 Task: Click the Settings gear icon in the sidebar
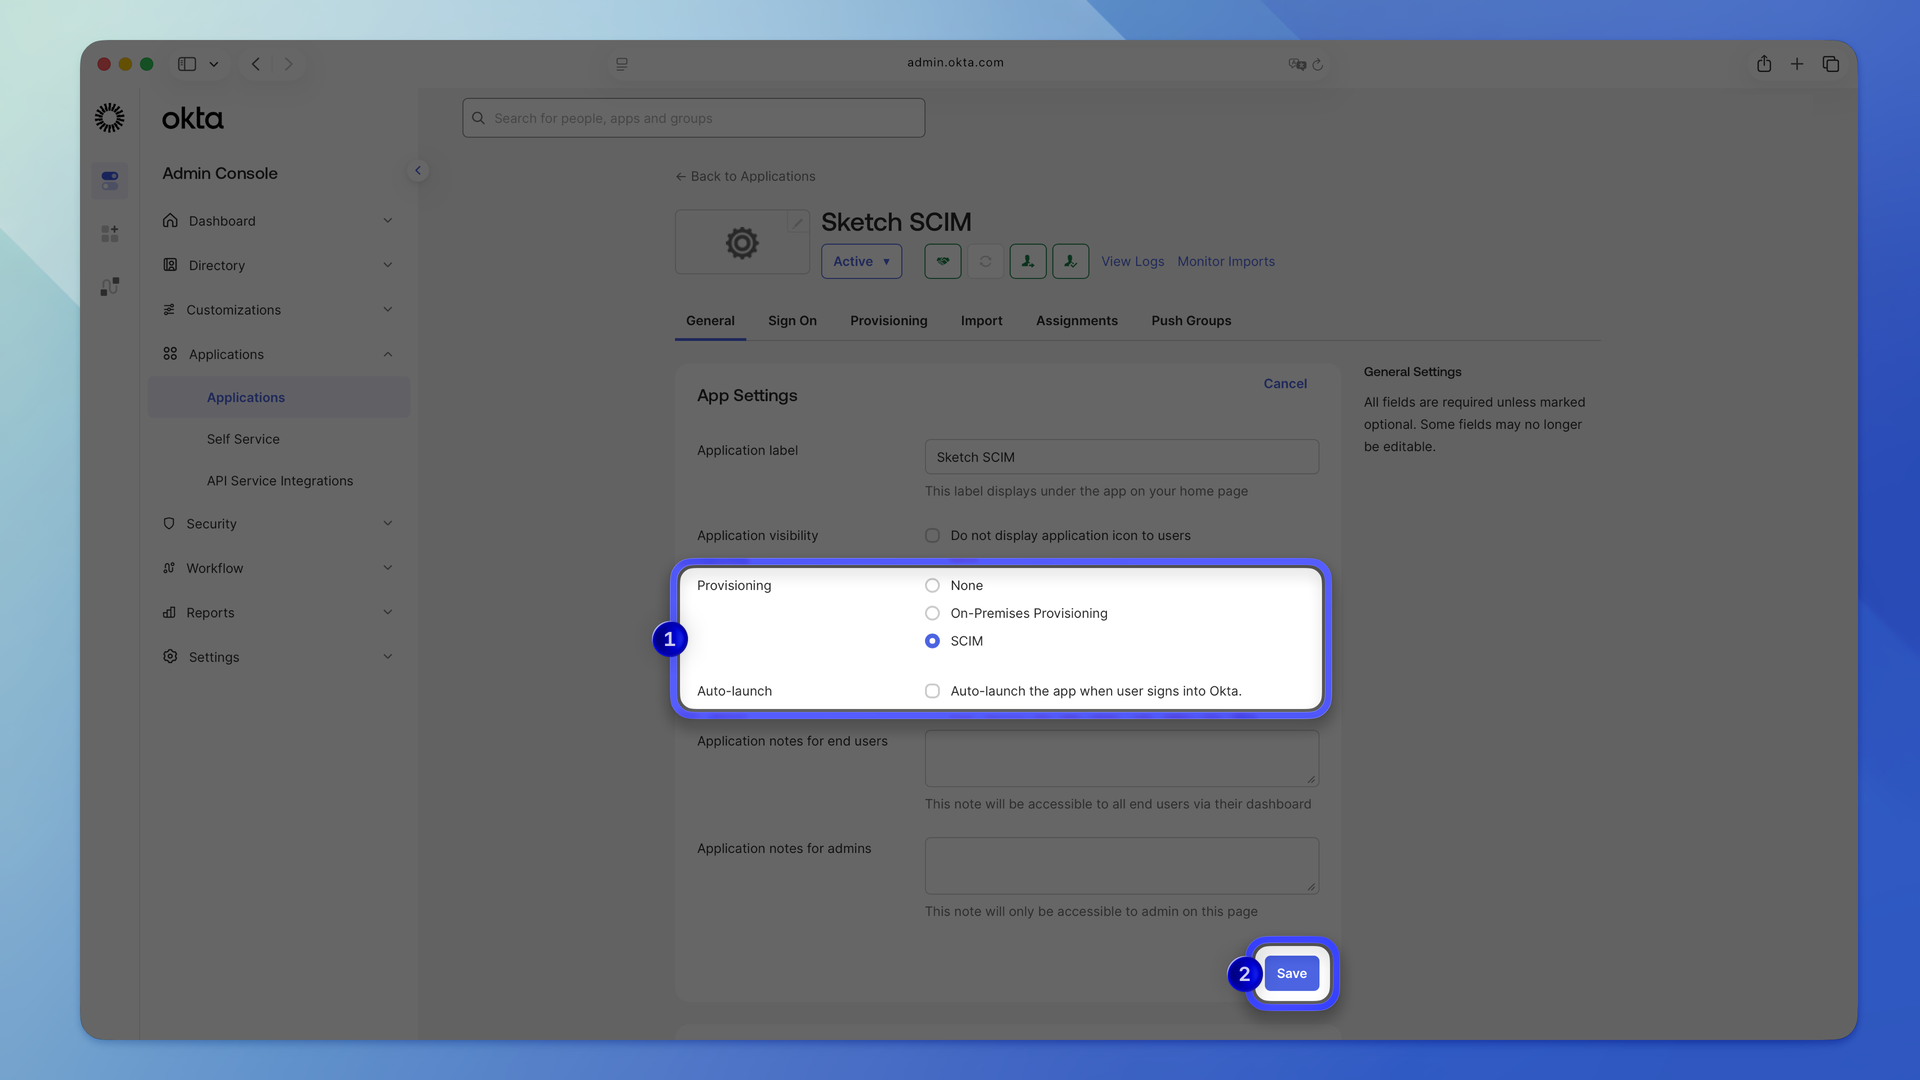click(170, 657)
